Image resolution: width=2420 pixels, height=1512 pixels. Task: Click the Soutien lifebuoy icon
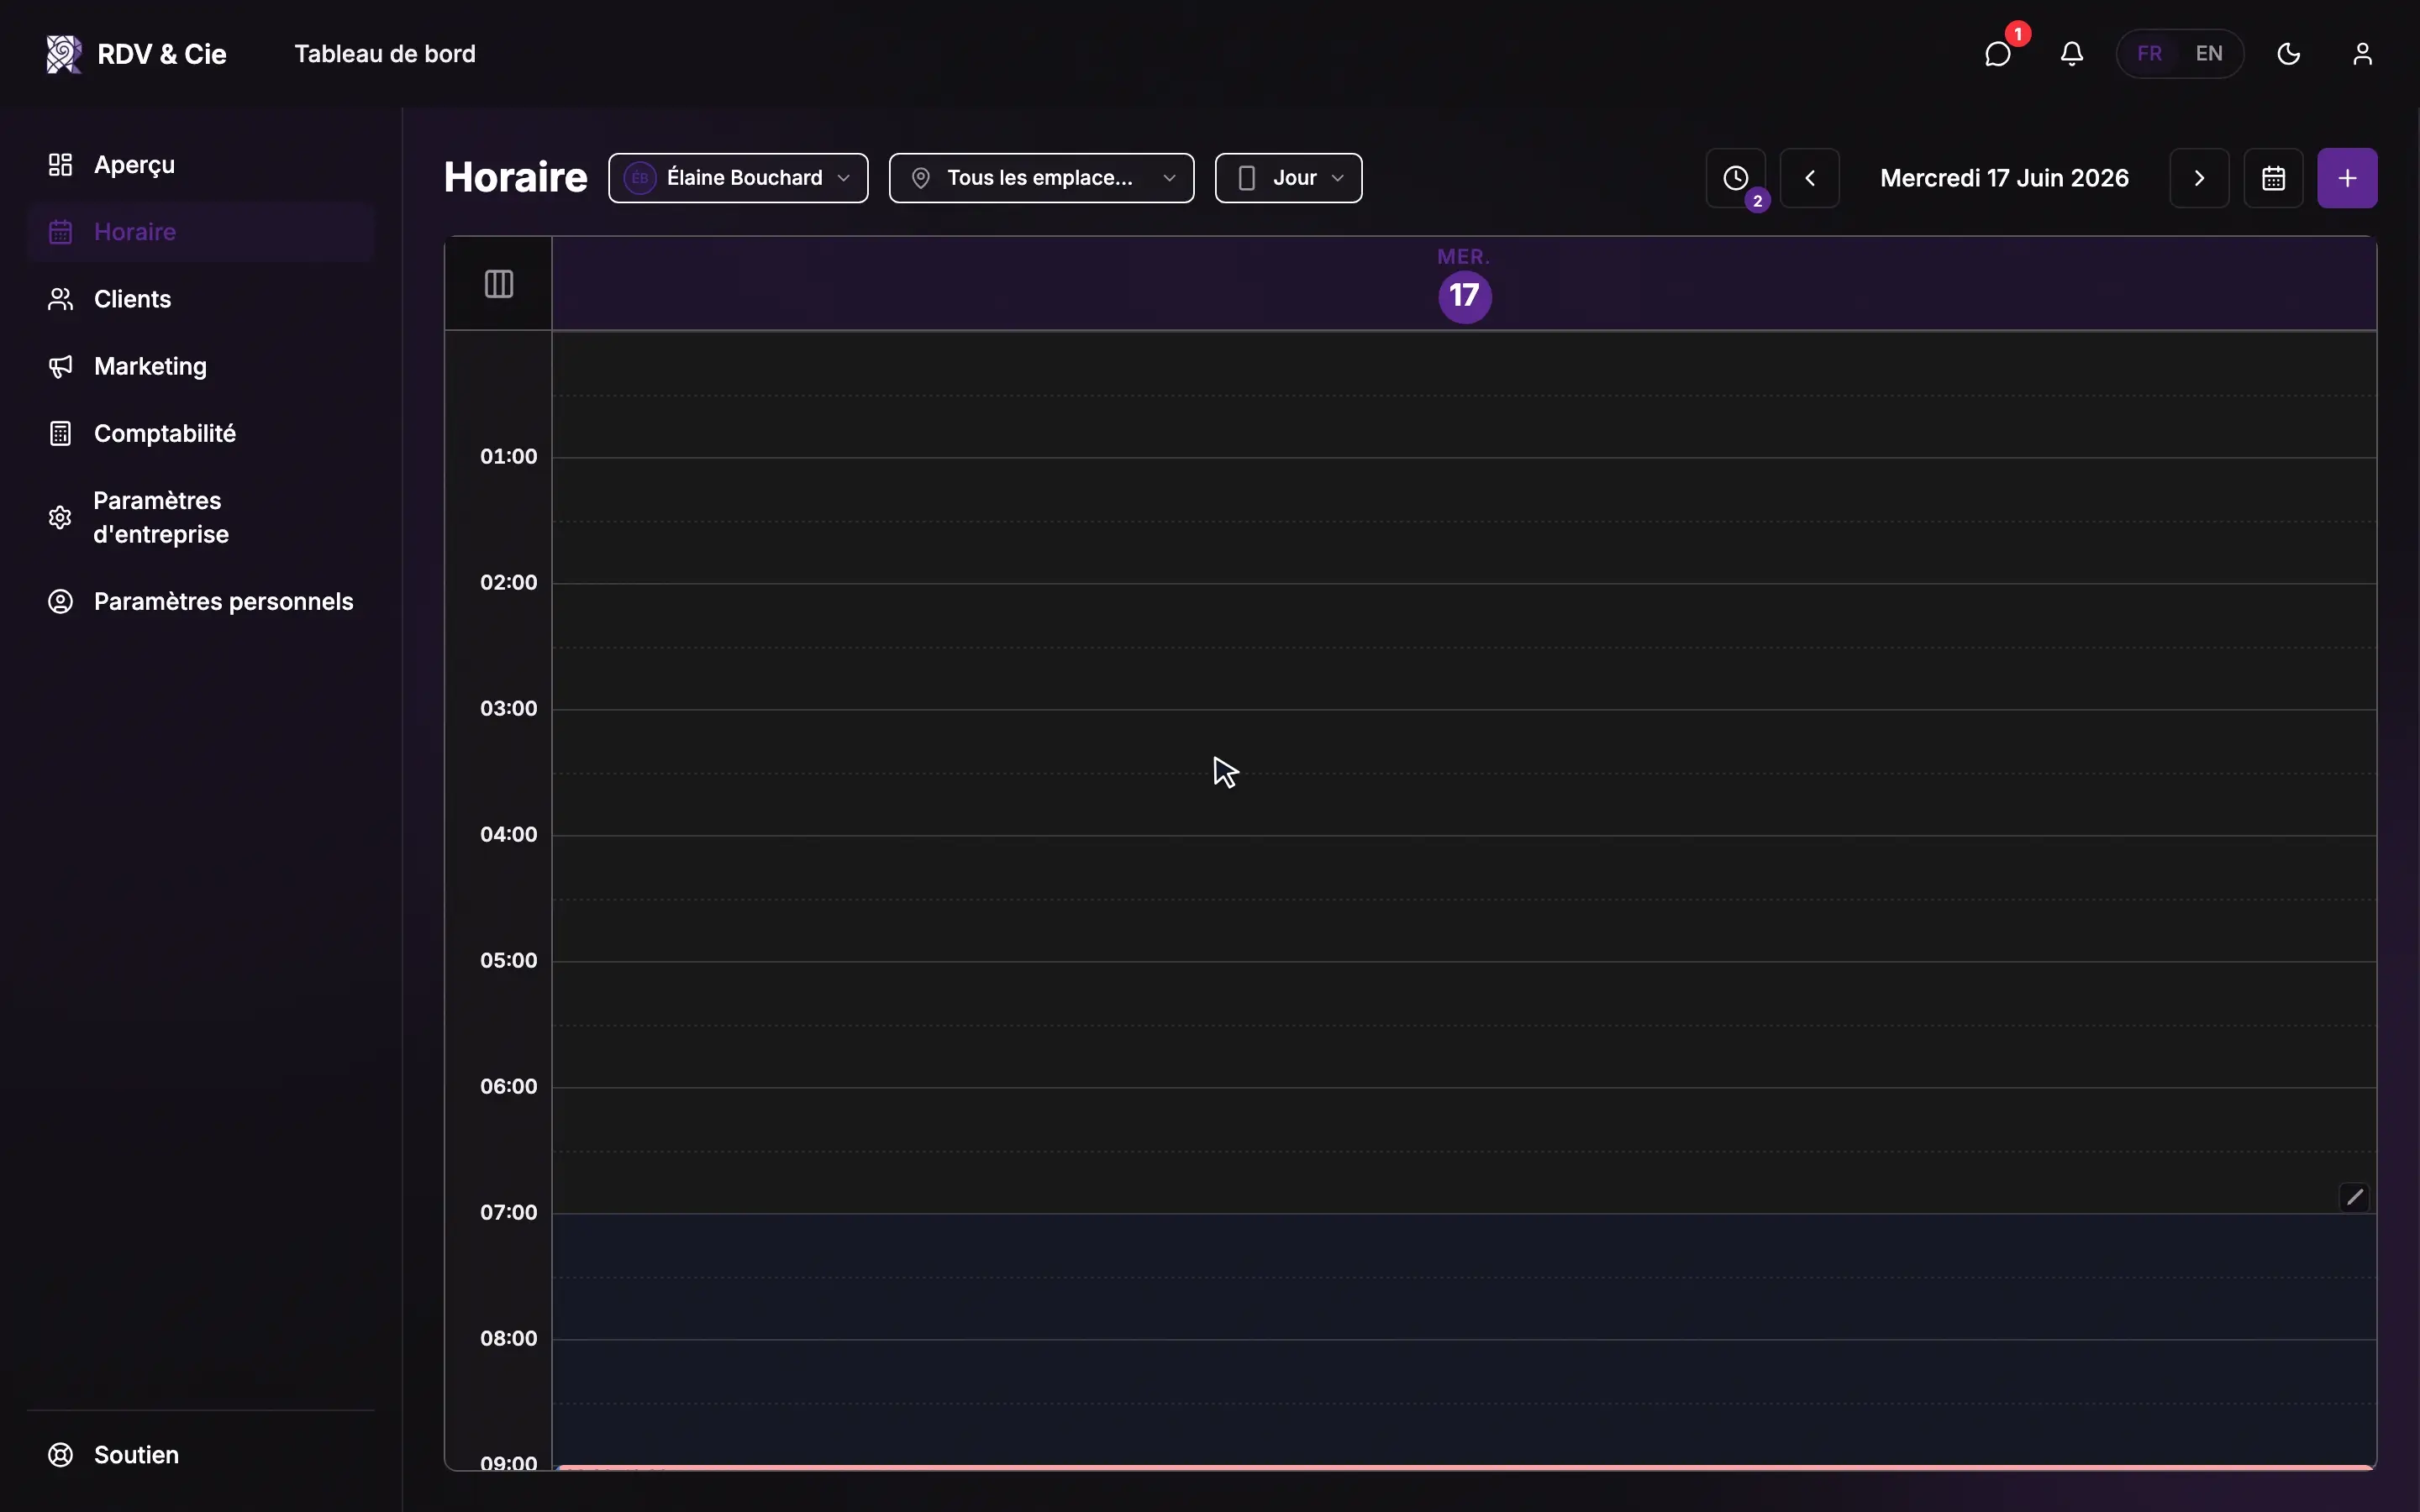[x=60, y=1455]
